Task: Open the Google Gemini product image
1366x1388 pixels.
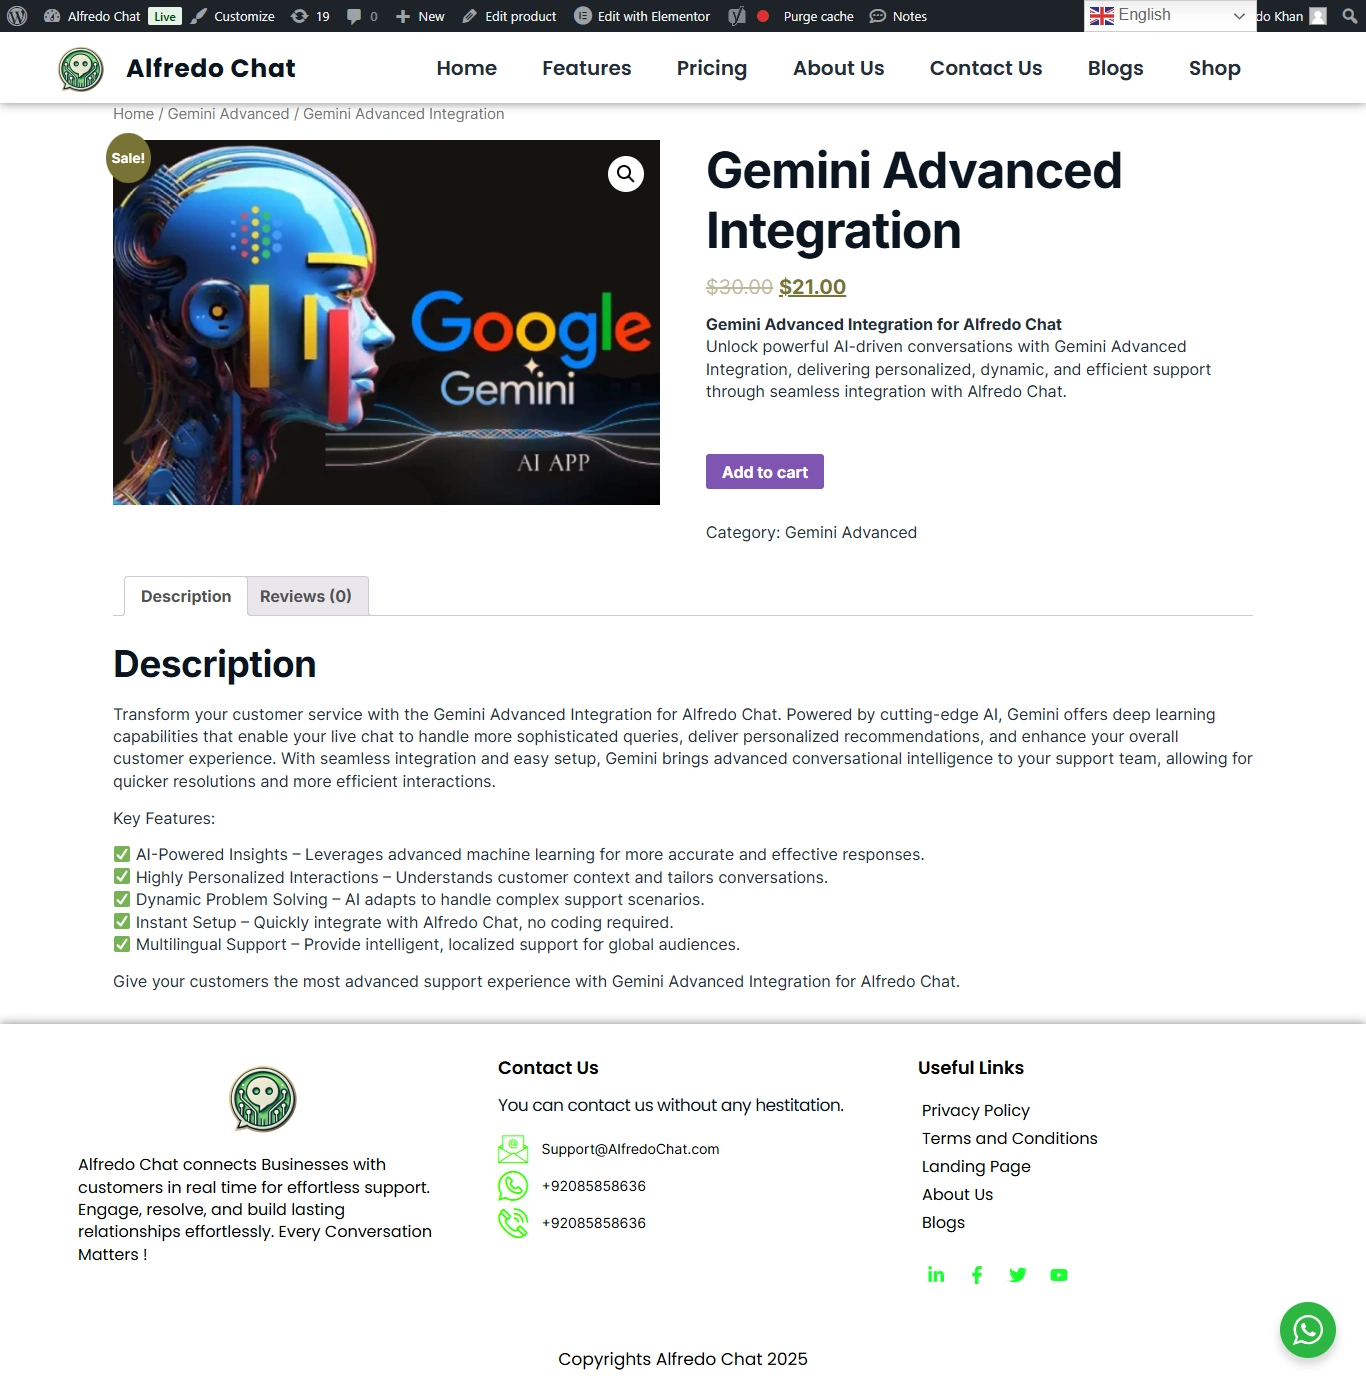Action: (x=386, y=322)
